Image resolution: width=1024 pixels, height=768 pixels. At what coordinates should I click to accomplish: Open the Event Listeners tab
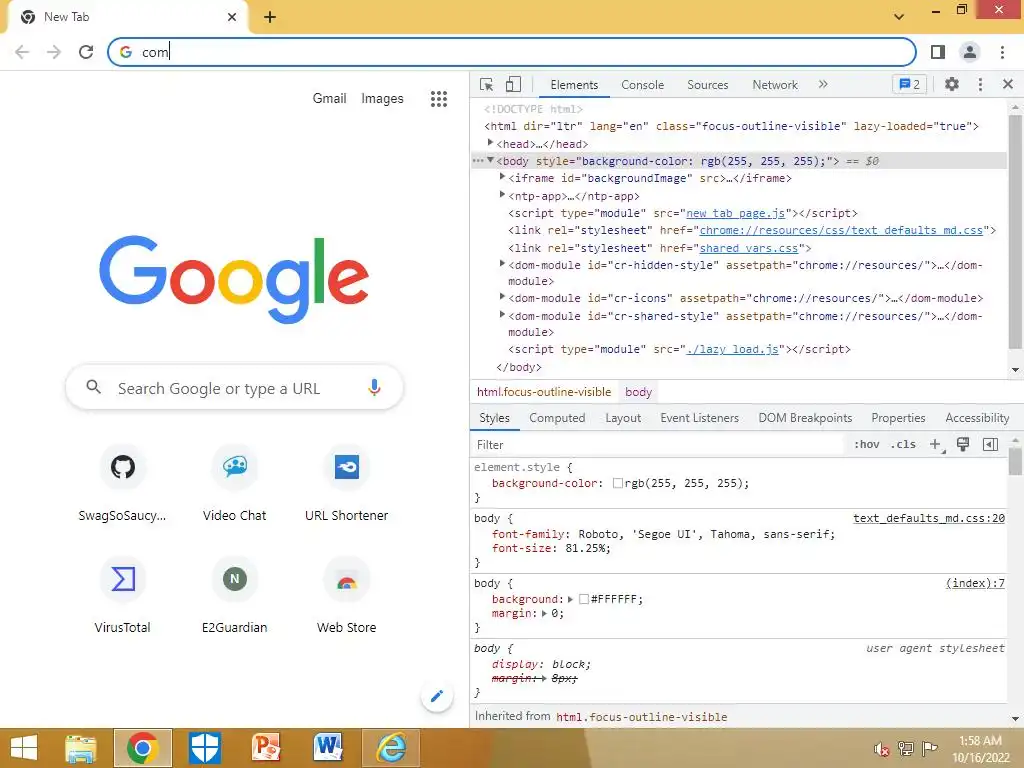[699, 418]
